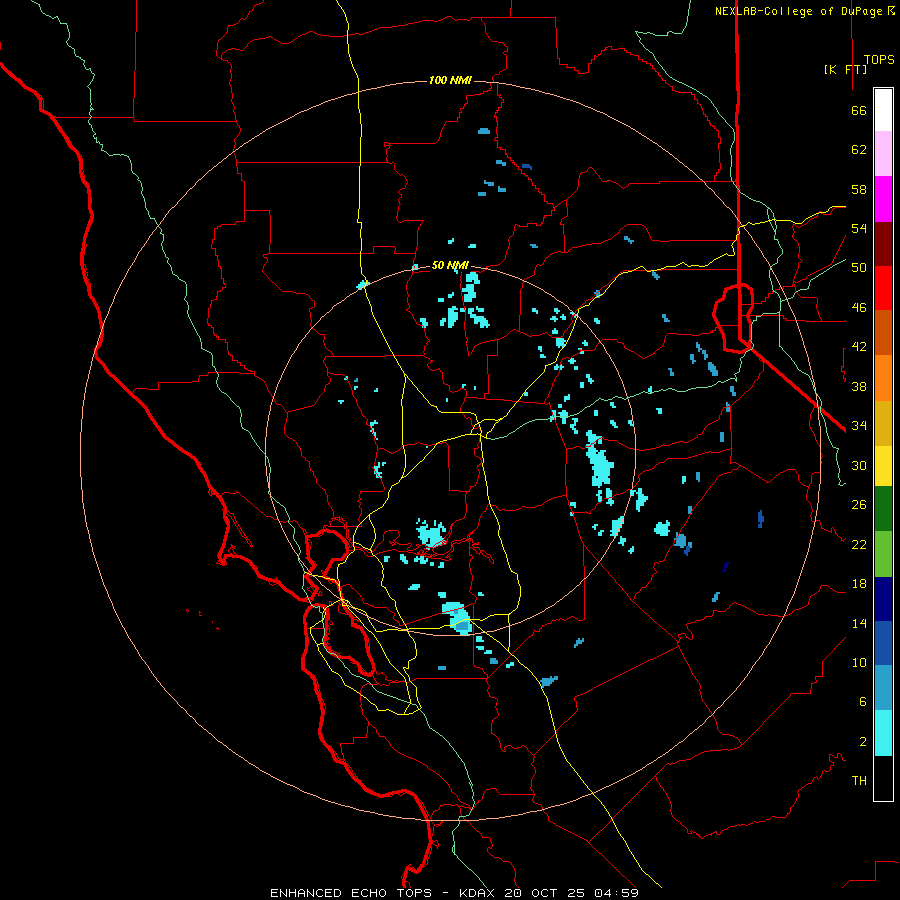Click the '20 OCT 25' date text

545,893
